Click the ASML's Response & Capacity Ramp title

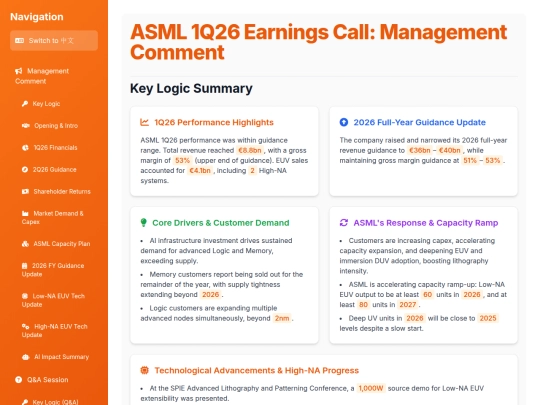click(x=426, y=223)
